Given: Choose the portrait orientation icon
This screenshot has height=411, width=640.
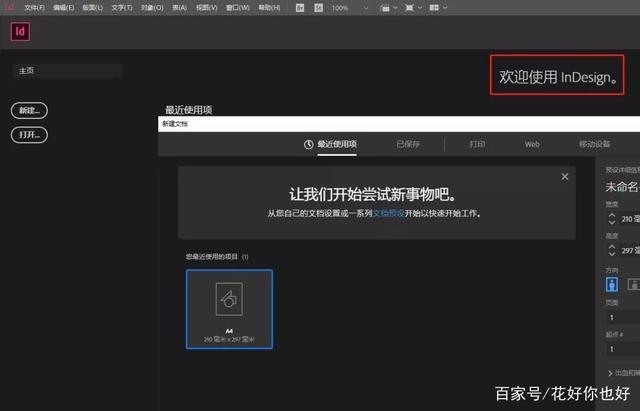Looking at the screenshot, I should tap(611, 284).
